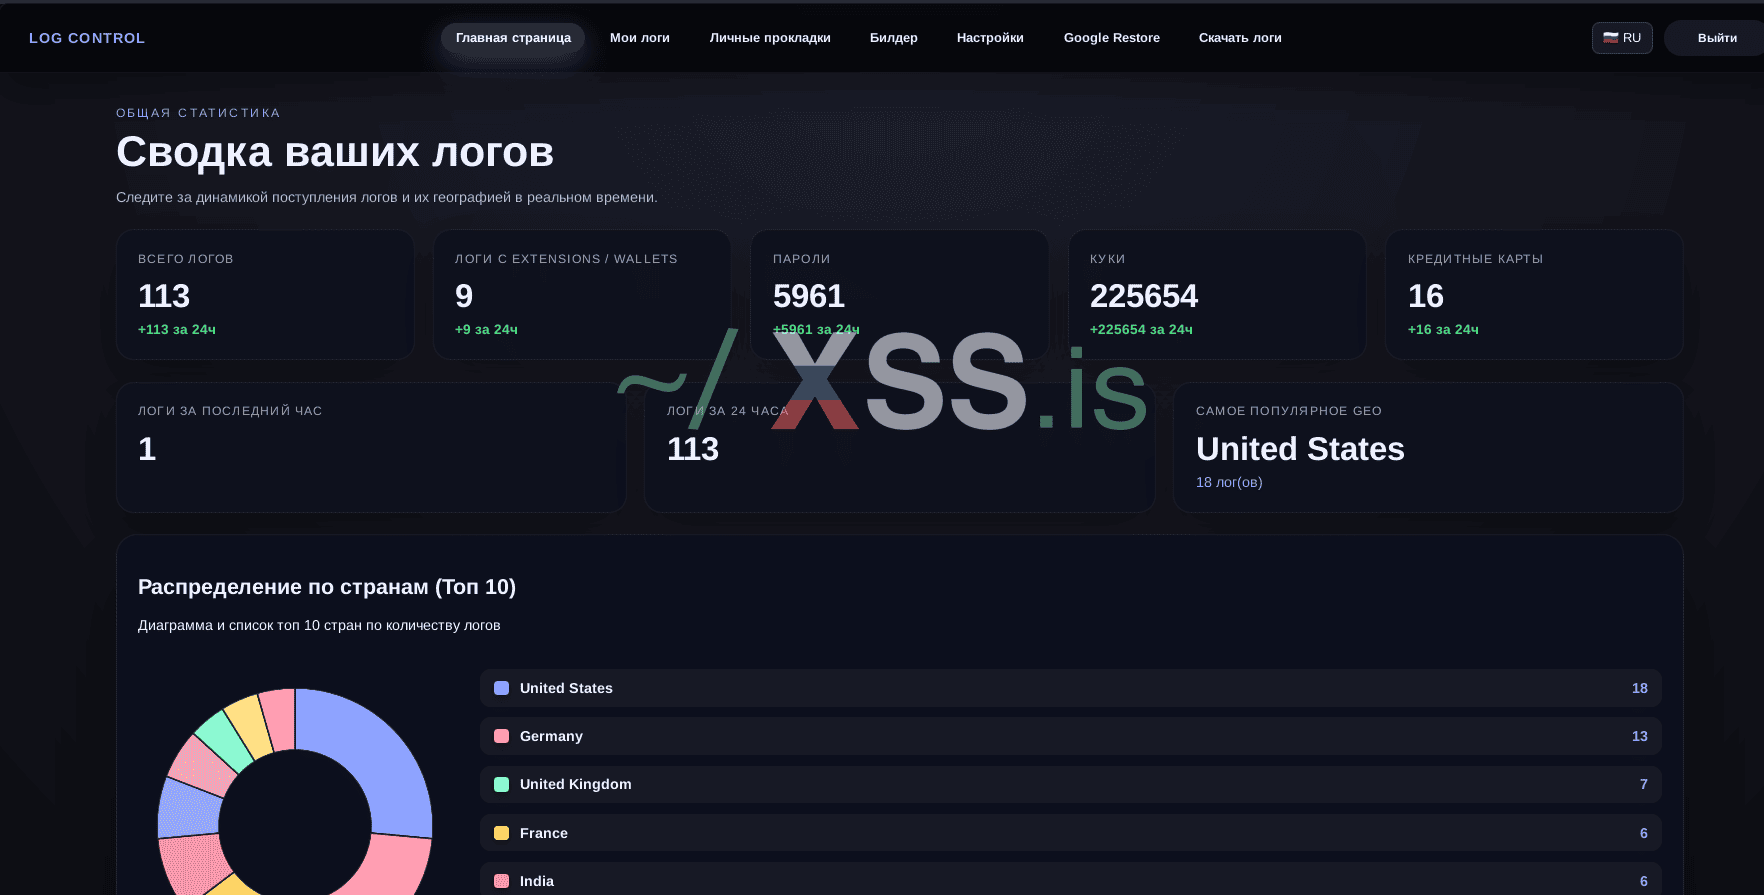Image resolution: width=1764 pixels, height=895 pixels.
Task: Click the United States blue legend swatch
Action: tap(502, 688)
